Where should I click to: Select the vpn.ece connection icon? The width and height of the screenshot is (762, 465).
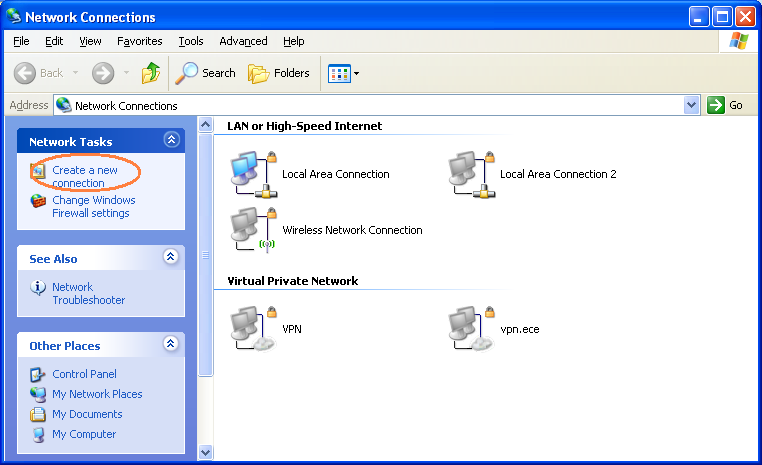point(471,328)
